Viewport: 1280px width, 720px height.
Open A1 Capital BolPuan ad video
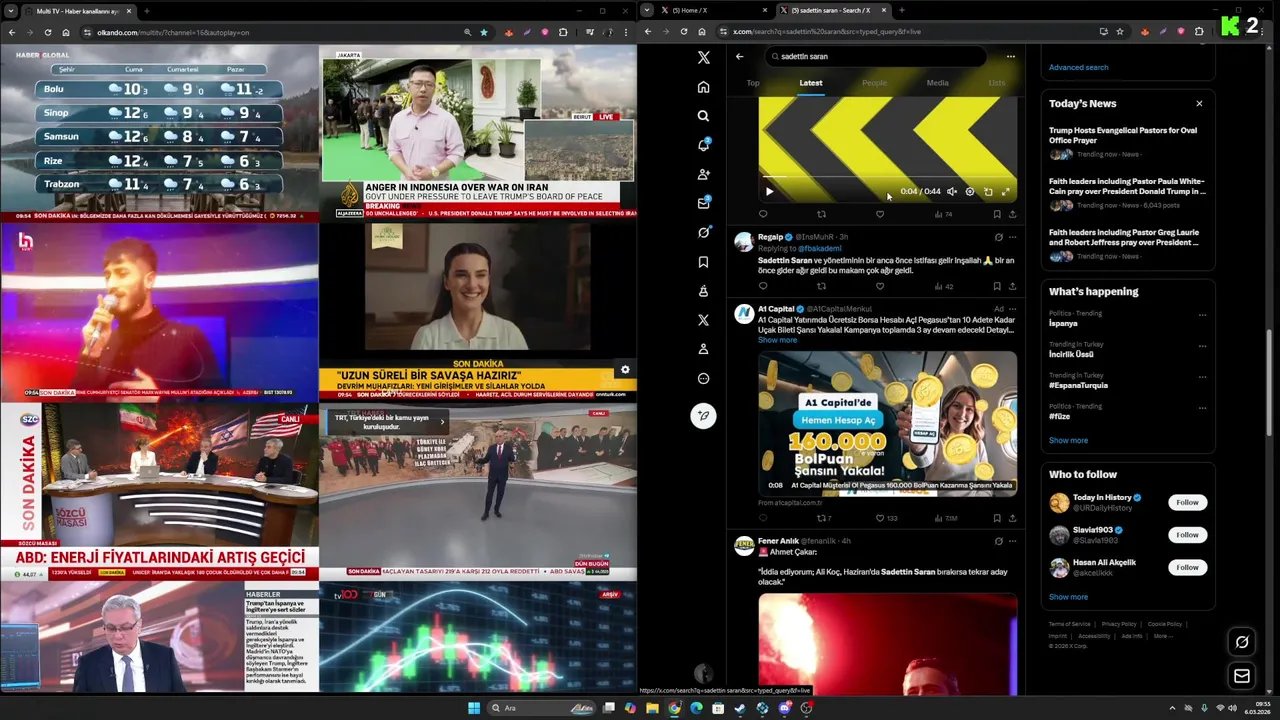click(887, 423)
